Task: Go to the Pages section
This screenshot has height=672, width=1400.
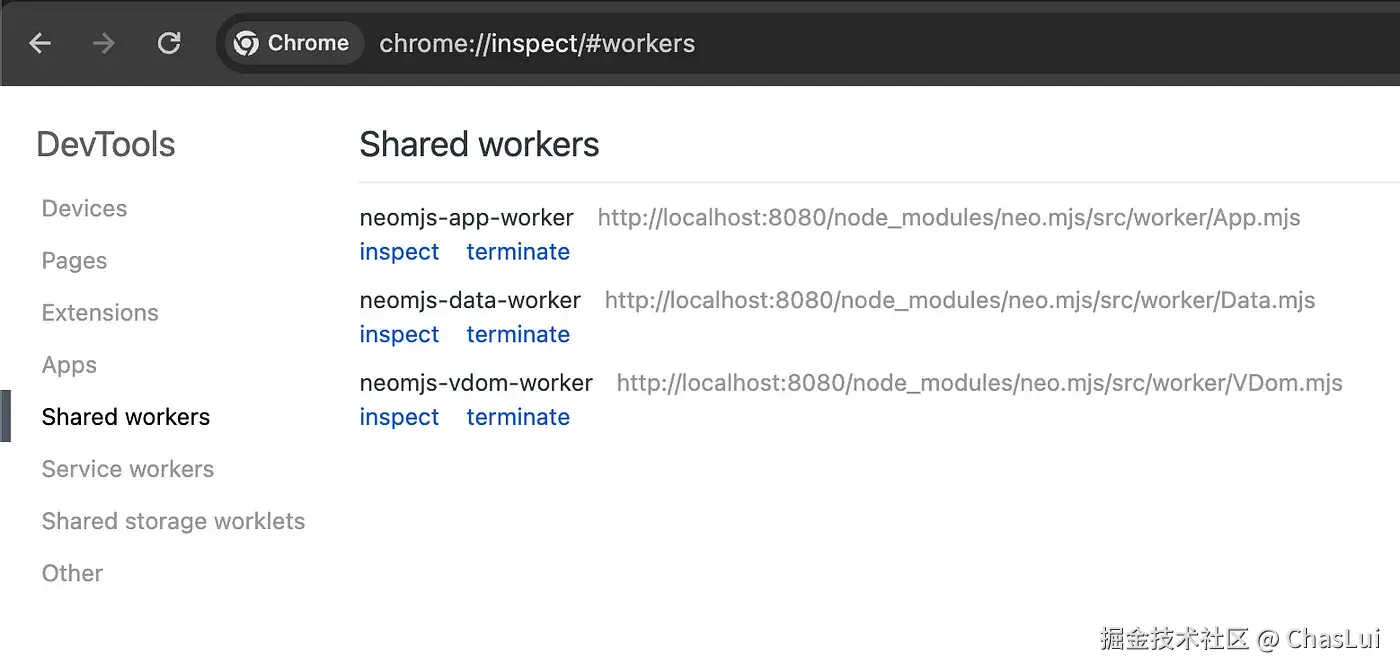Action: coord(74,261)
